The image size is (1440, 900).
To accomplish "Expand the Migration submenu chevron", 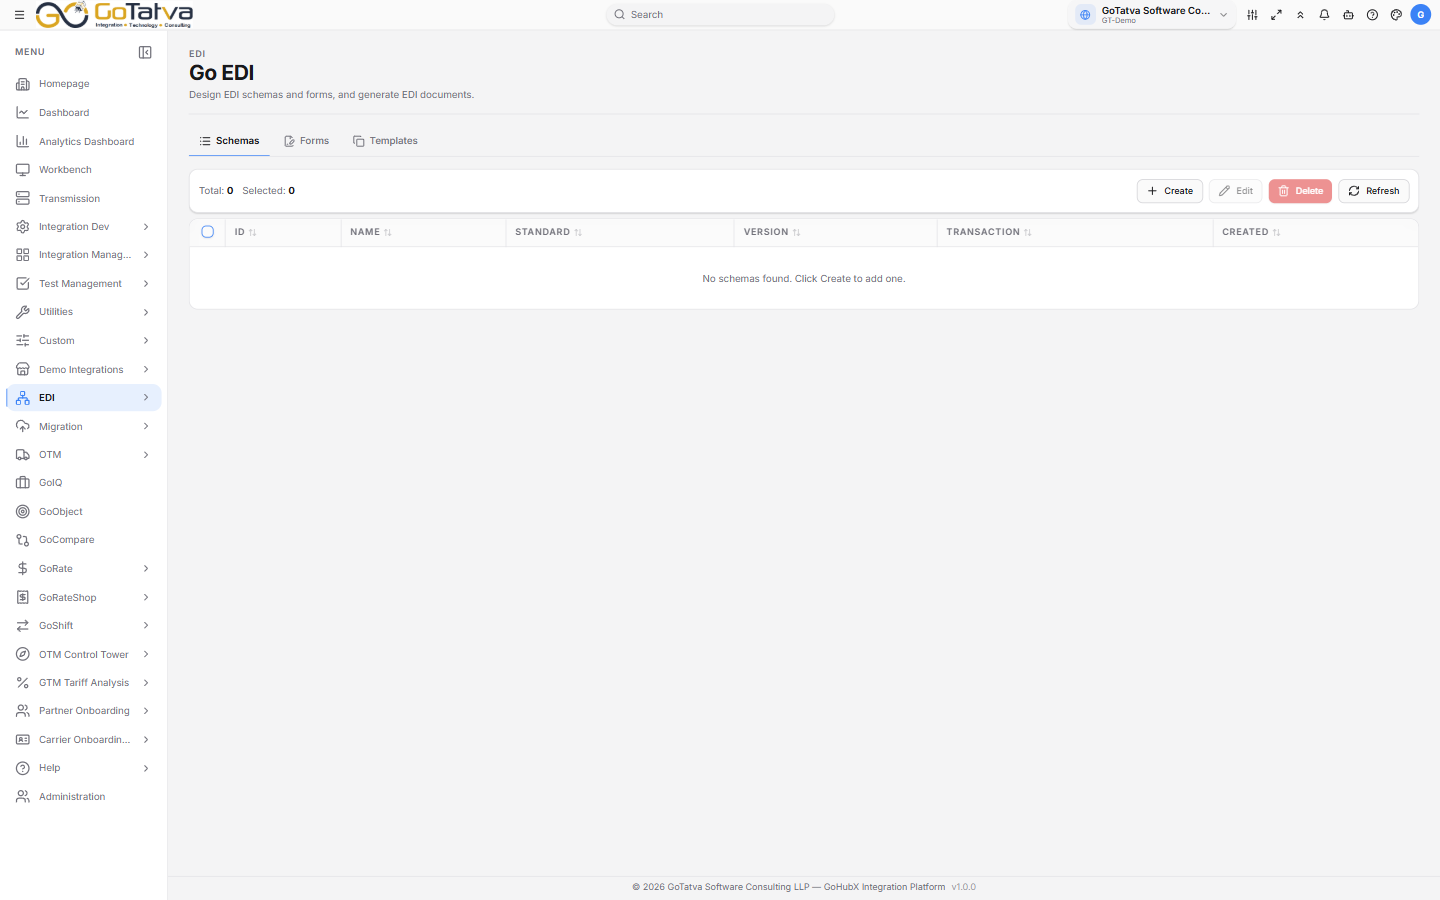I will click(146, 427).
